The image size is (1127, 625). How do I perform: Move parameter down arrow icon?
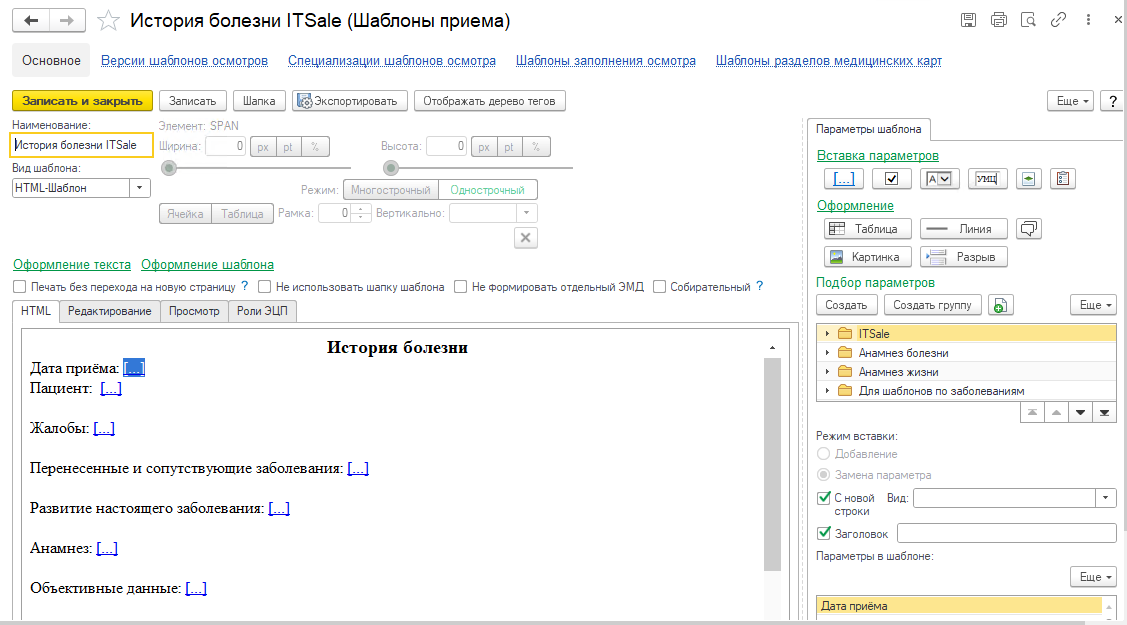1080,412
